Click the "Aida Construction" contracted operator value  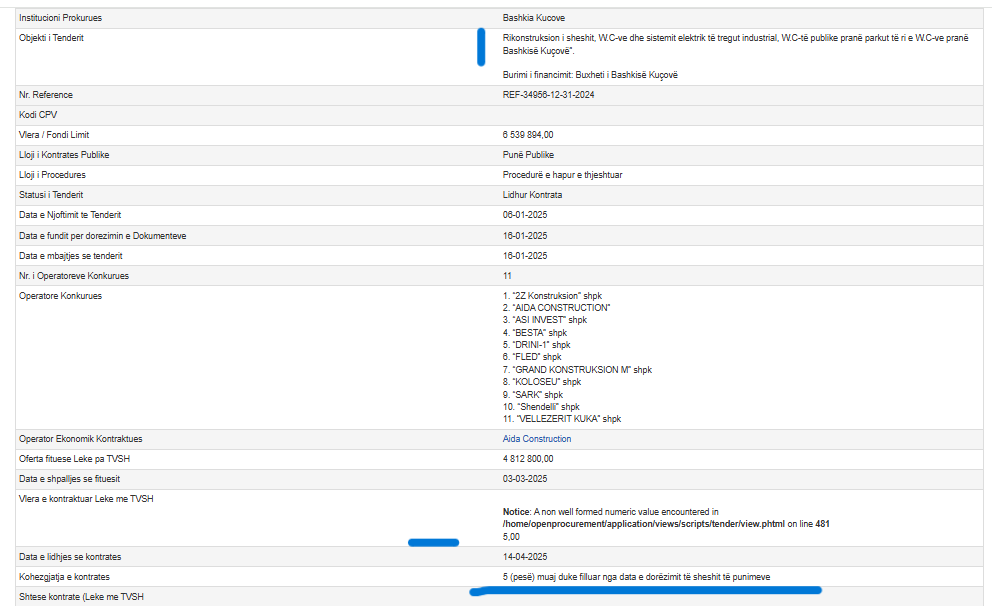pos(537,439)
